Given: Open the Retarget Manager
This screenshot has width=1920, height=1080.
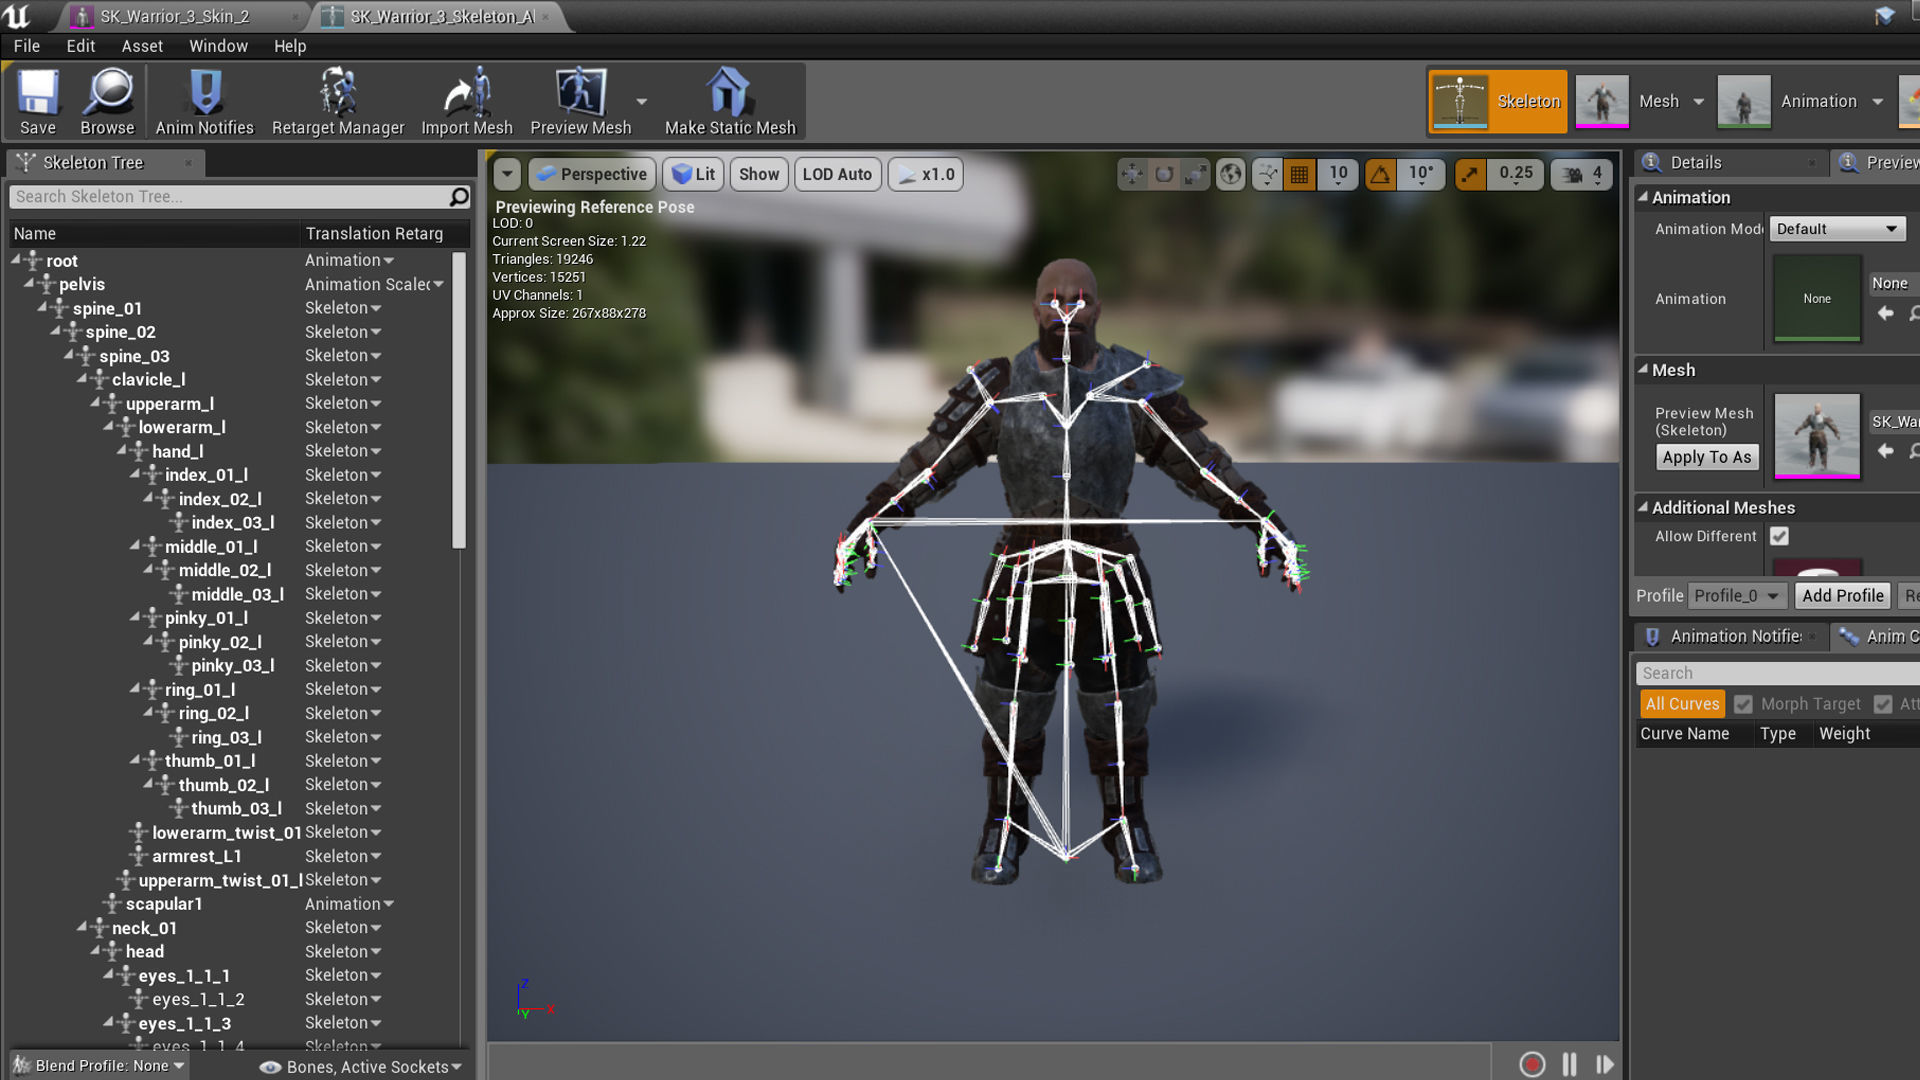Looking at the screenshot, I should click(x=338, y=101).
